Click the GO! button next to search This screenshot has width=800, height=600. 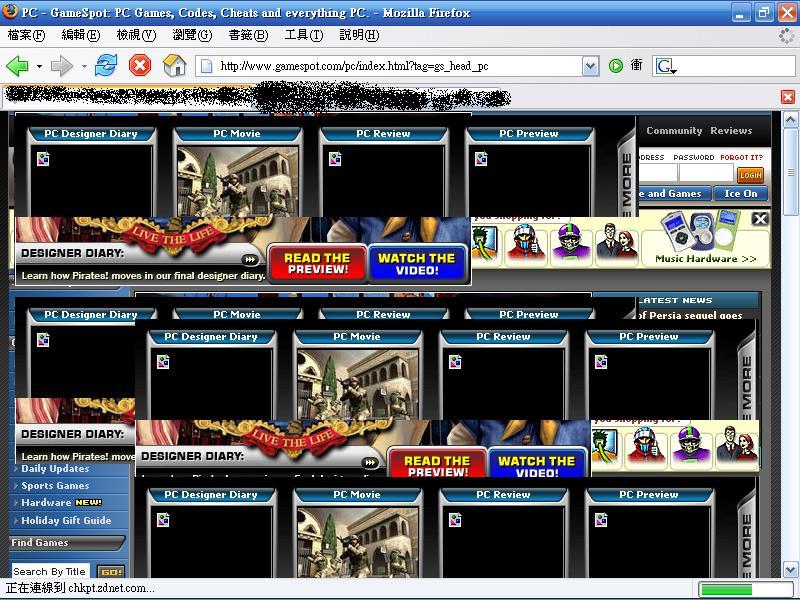click(111, 571)
